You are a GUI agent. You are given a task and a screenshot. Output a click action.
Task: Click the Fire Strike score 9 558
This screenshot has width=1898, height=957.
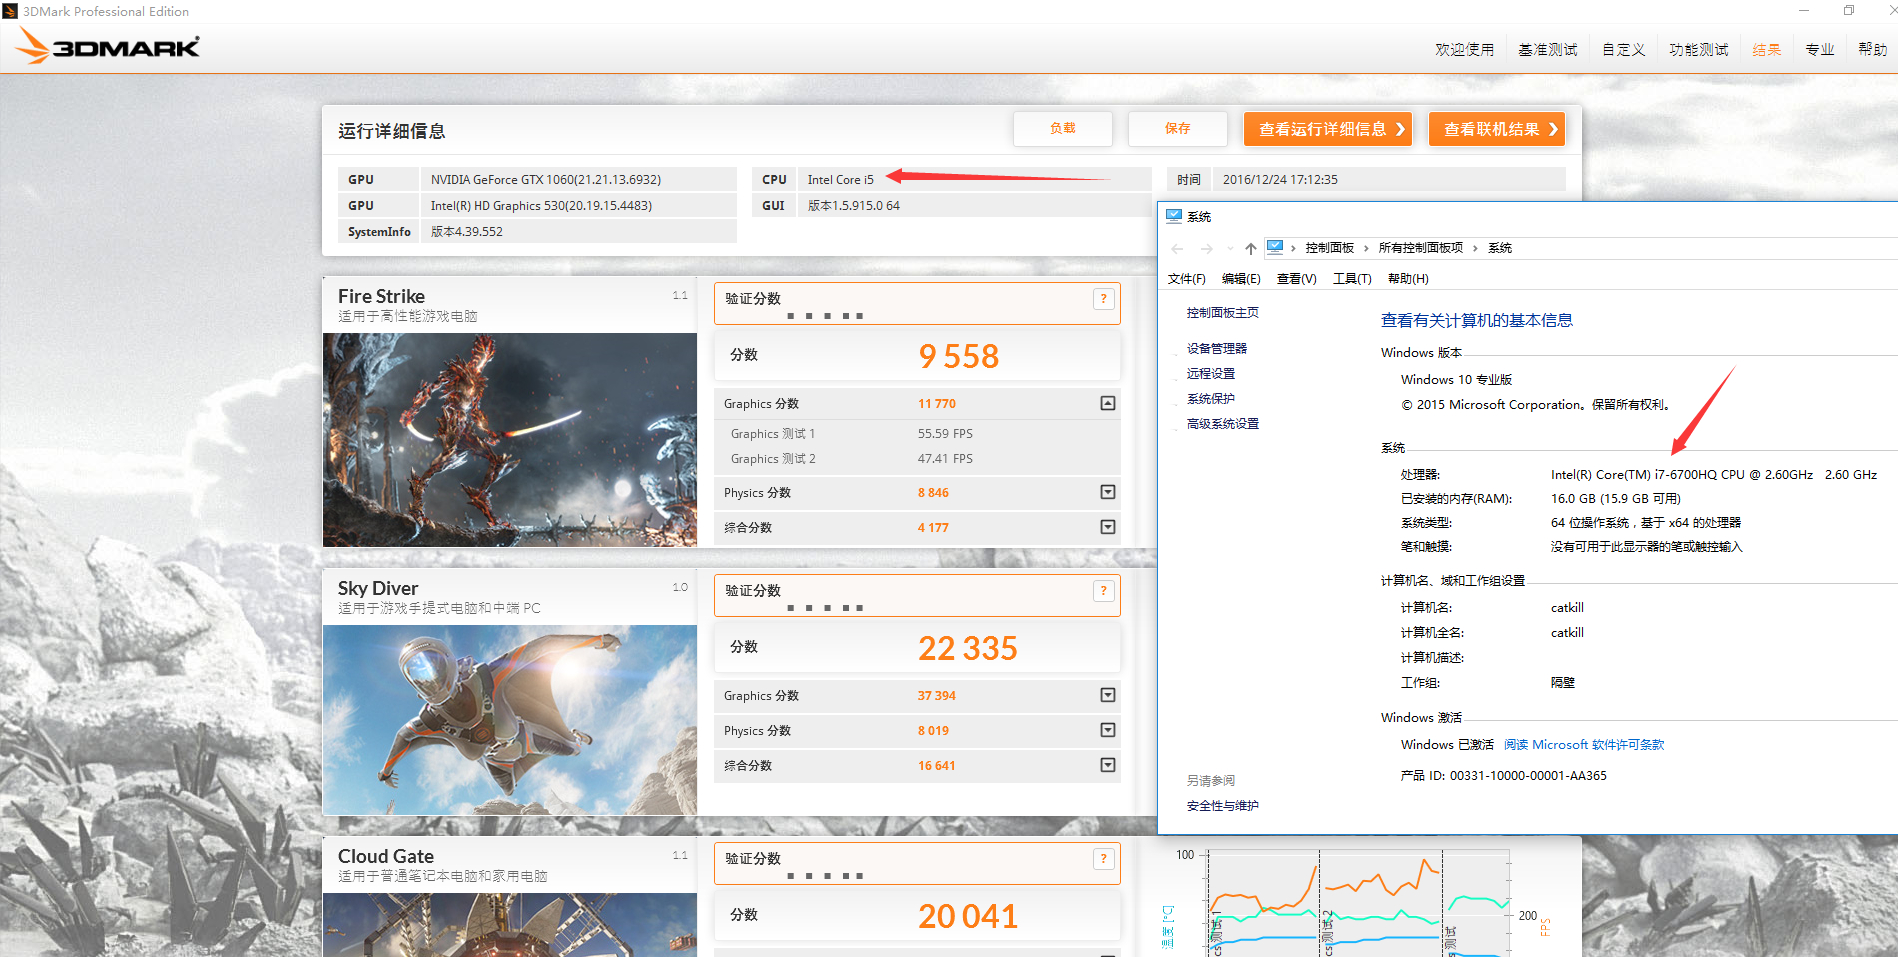(x=959, y=356)
